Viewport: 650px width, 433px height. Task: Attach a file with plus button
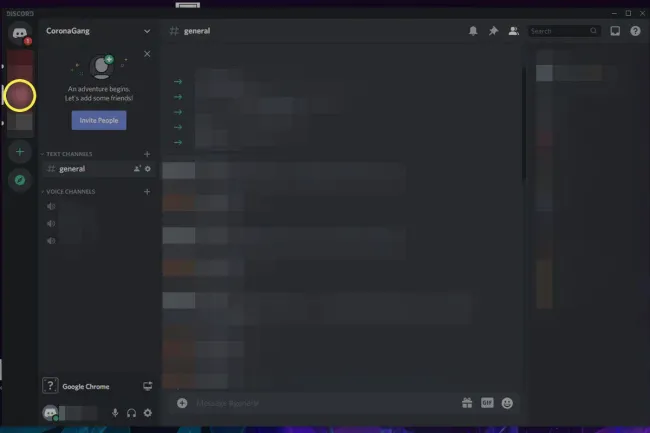182,403
